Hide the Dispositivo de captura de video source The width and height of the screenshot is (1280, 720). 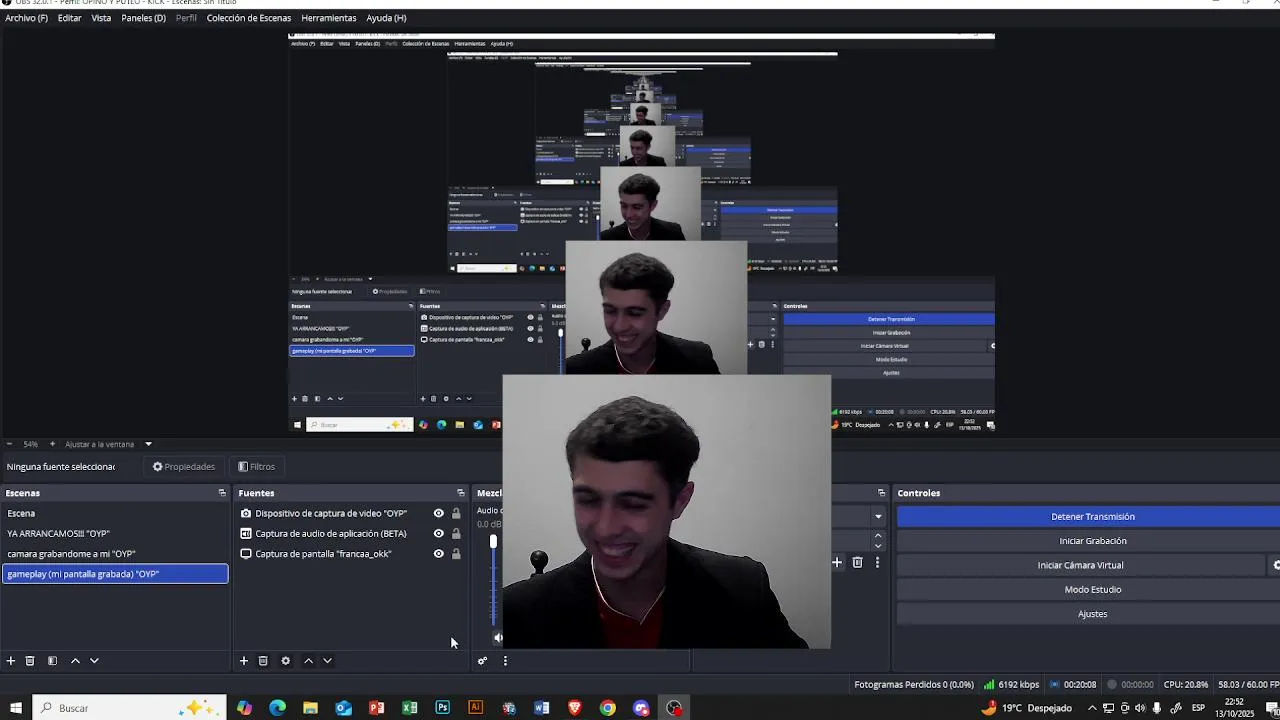click(x=438, y=514)
